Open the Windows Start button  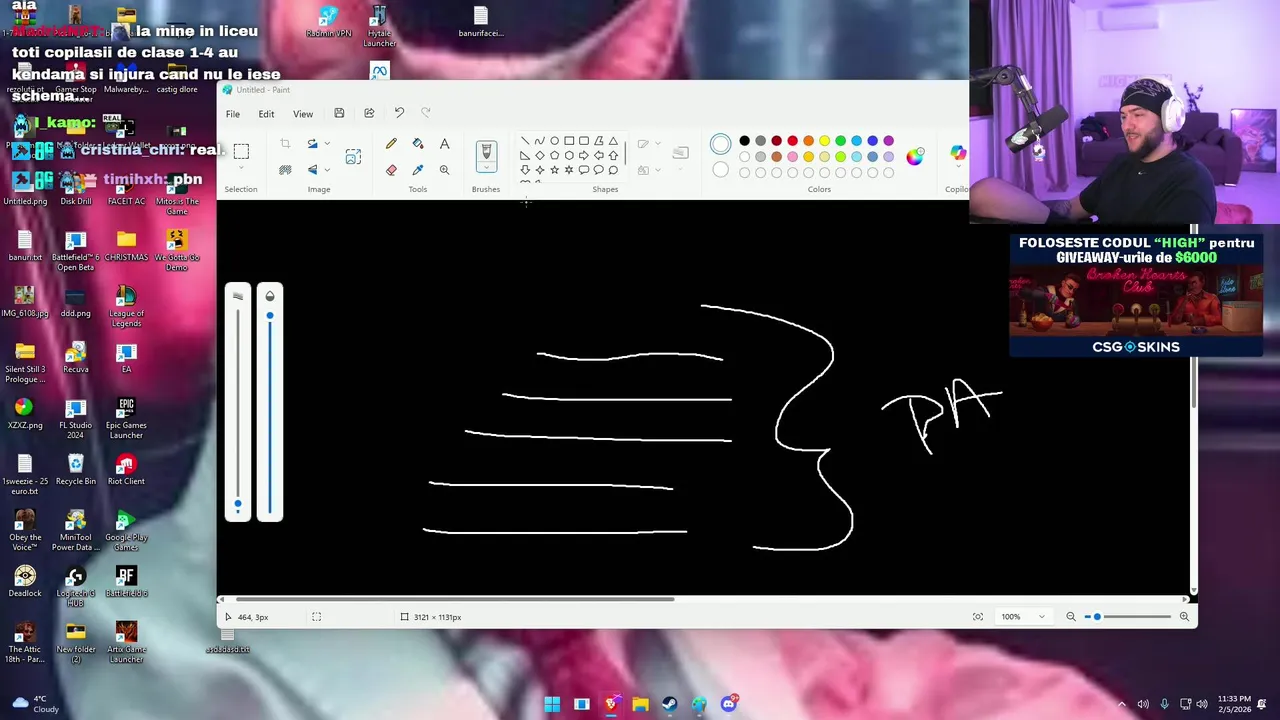pos(552,704)
